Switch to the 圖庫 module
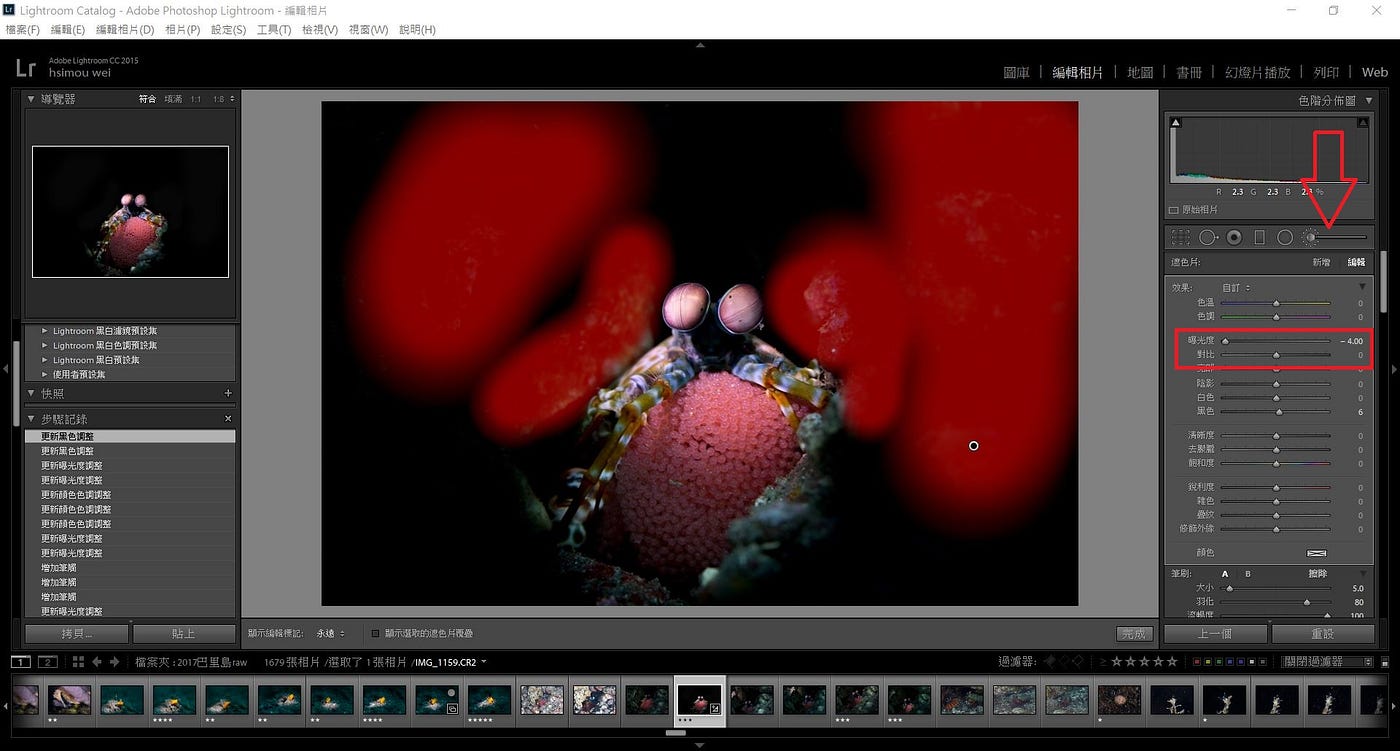Image resolution: width=1400 pixels, height=751 pixels. click(1016, 72)
